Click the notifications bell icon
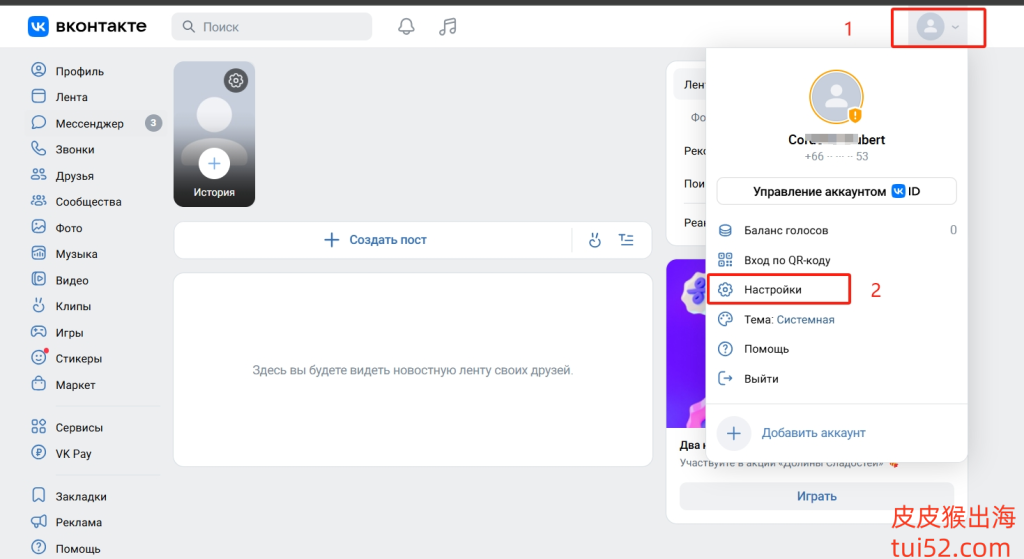The height and width of the screenshot is (559, 1024). [406, 27]
